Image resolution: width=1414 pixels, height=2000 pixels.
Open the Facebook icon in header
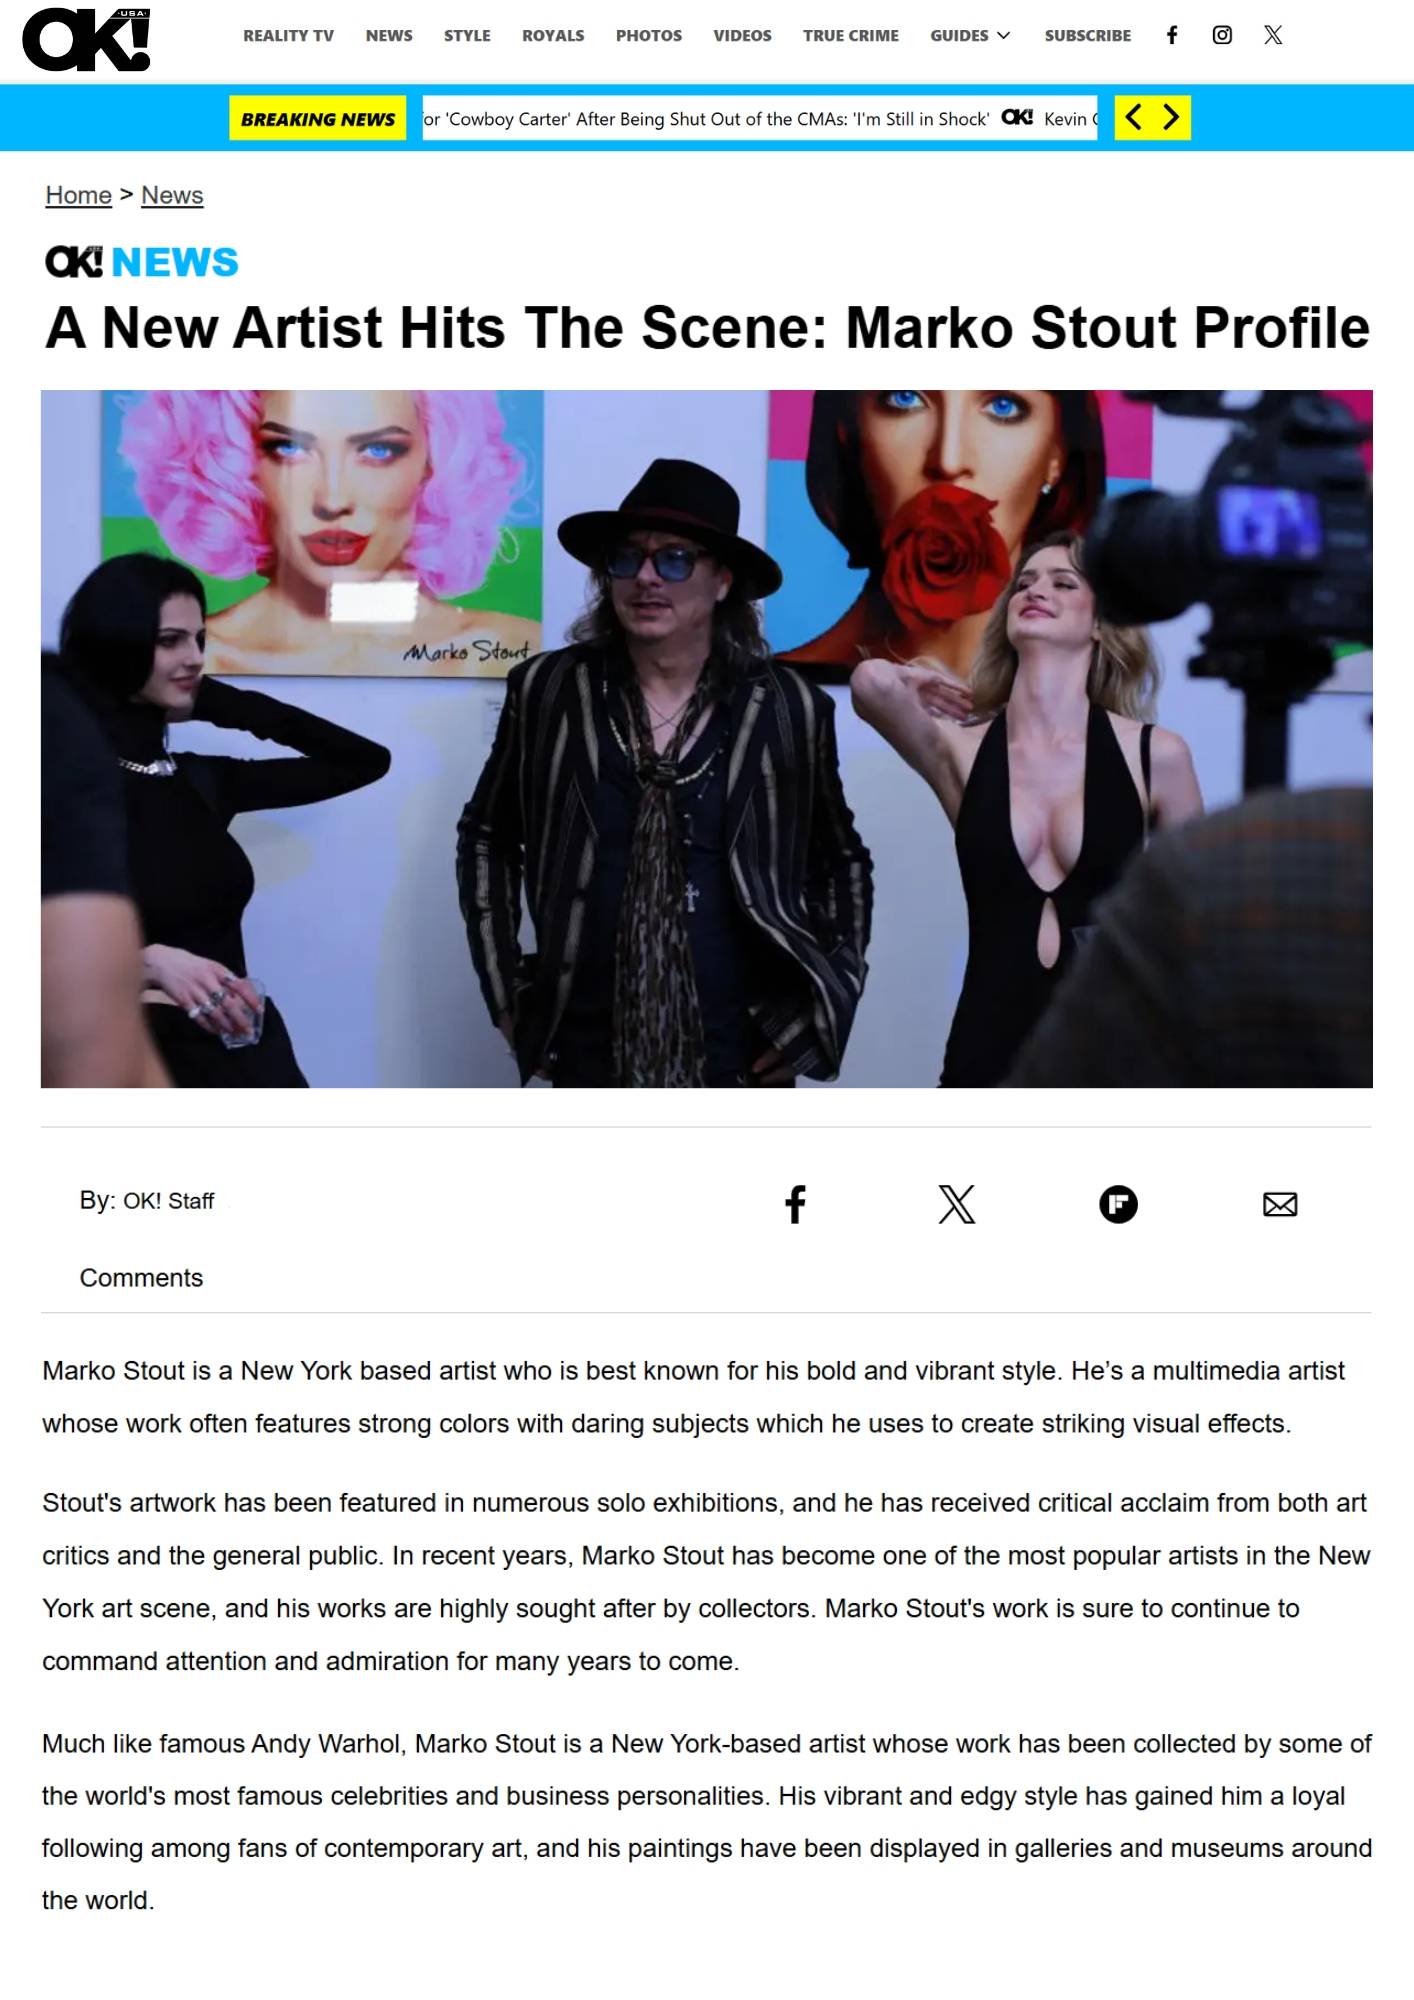1172,36
